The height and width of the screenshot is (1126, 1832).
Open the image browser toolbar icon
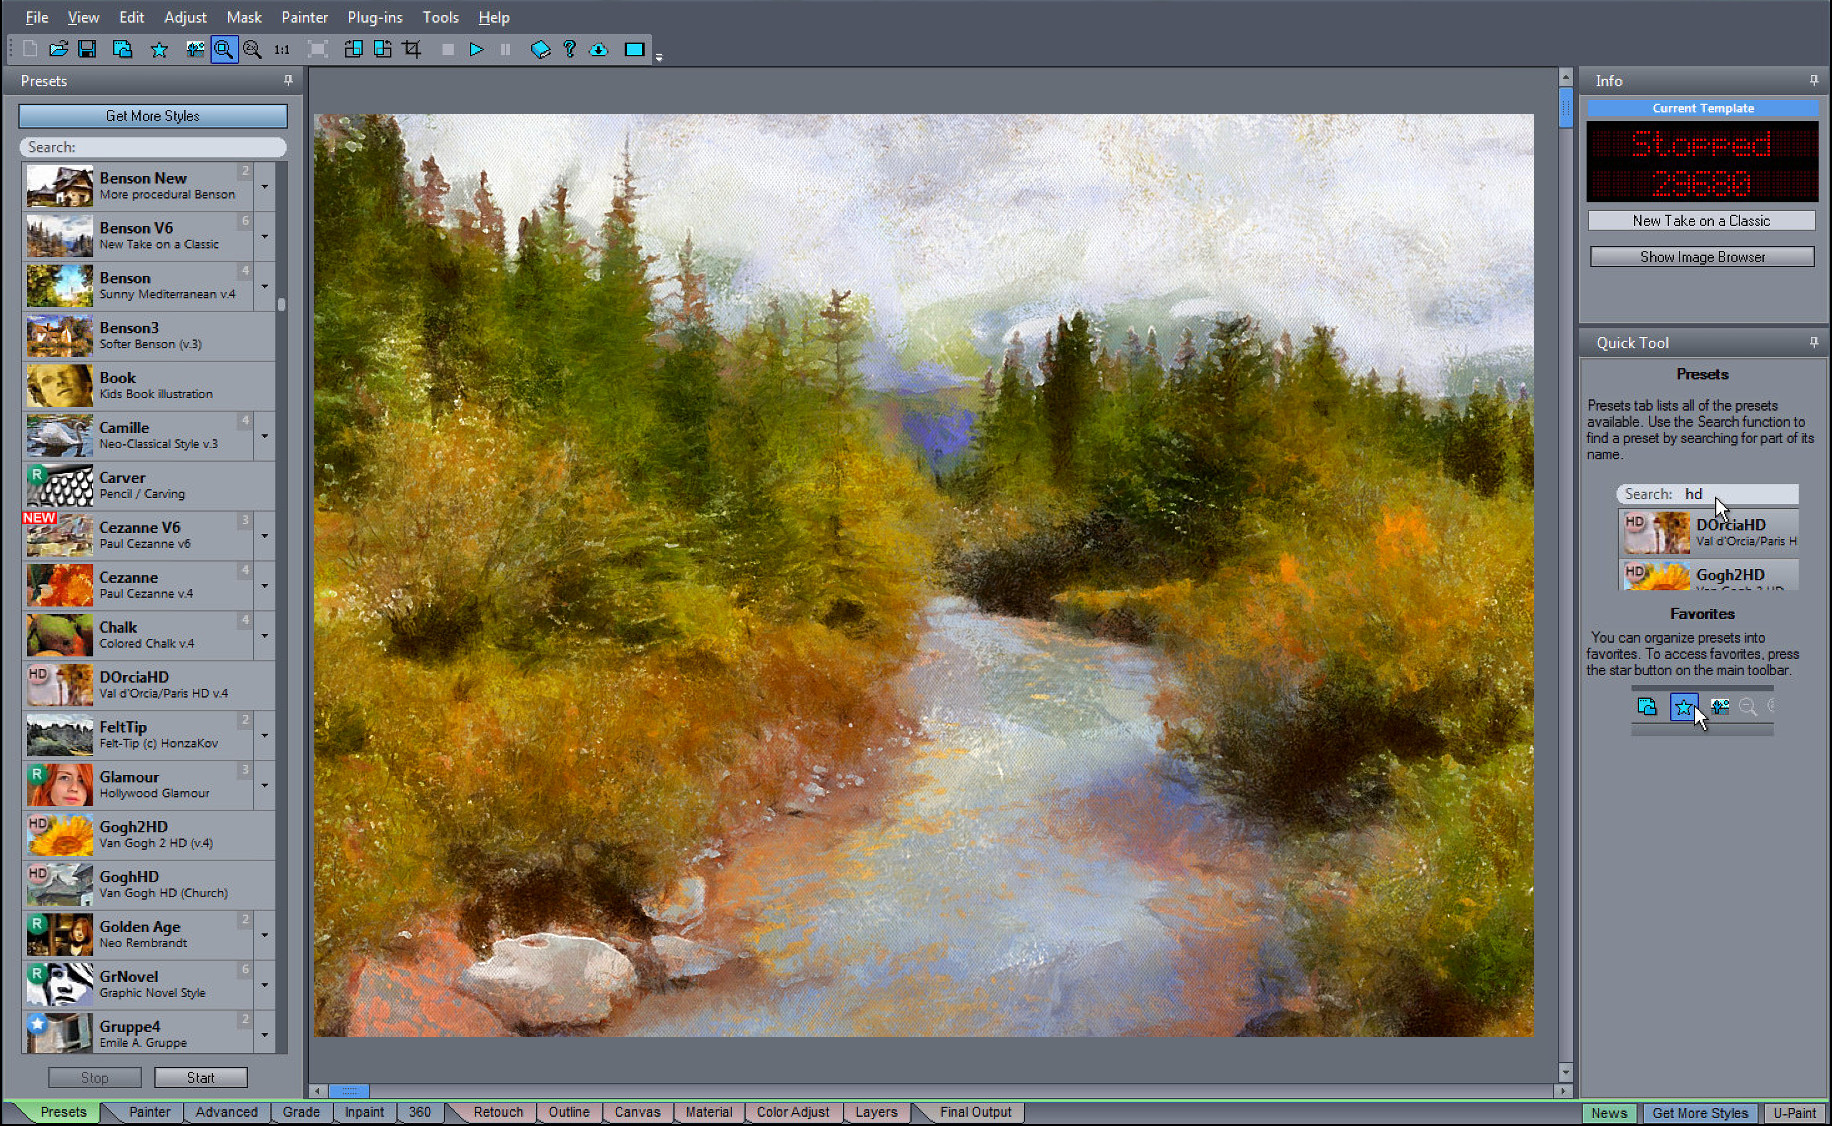tap(122, 49)
